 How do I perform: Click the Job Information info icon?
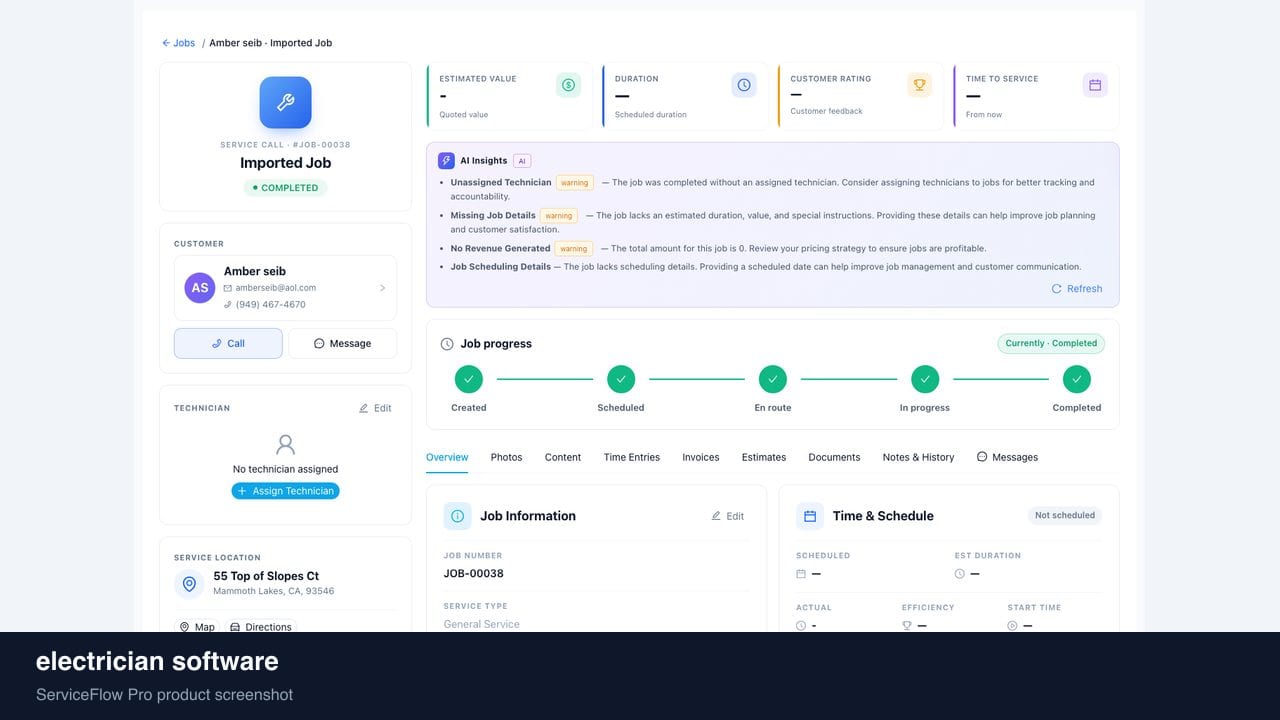(457, 516)
